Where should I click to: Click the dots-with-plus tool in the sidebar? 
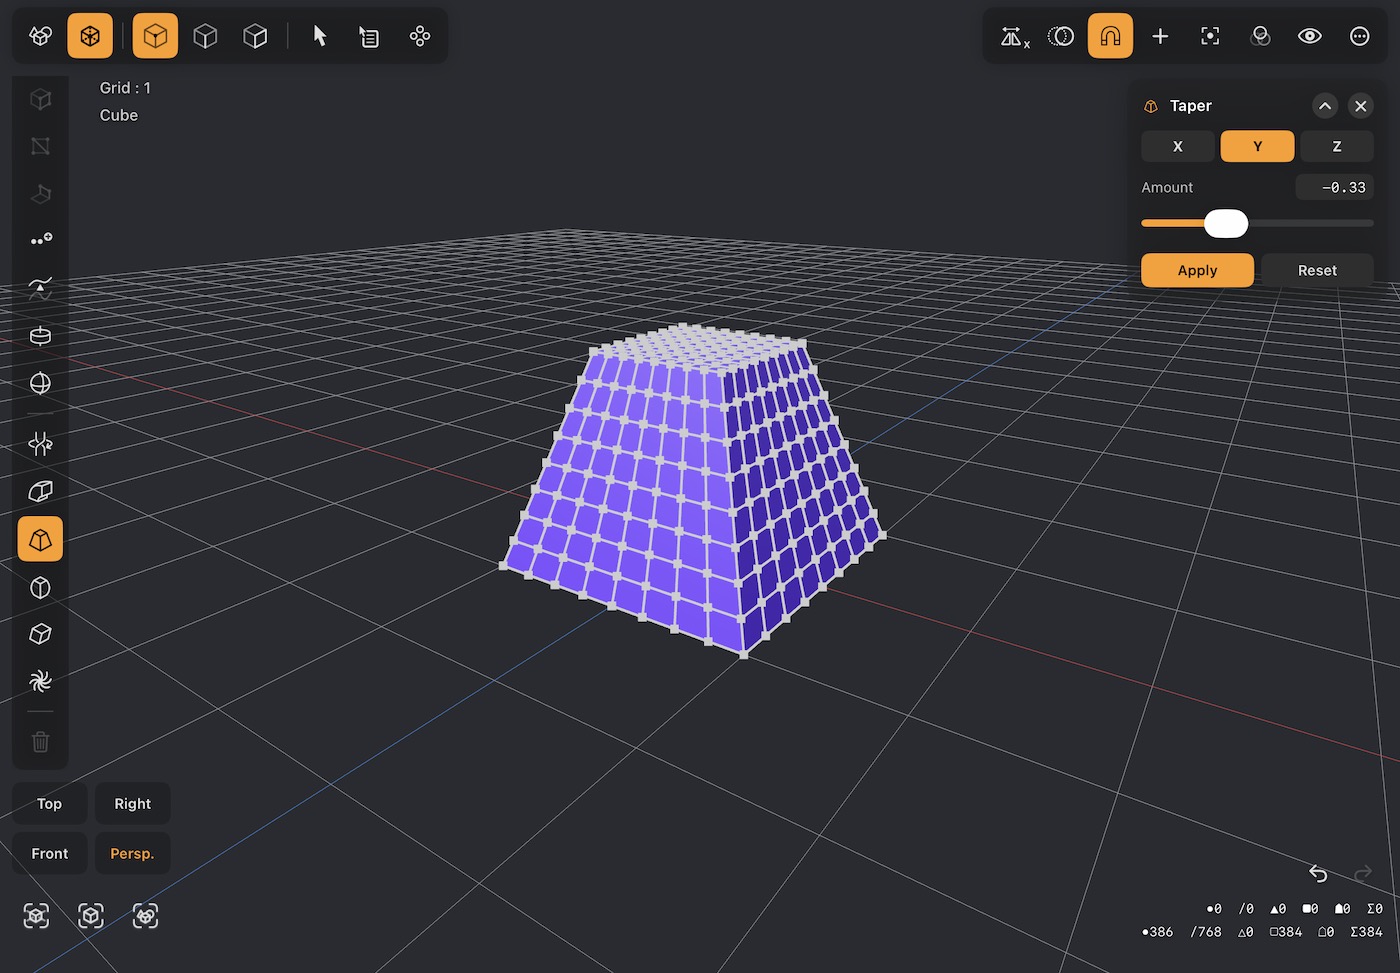41,240
